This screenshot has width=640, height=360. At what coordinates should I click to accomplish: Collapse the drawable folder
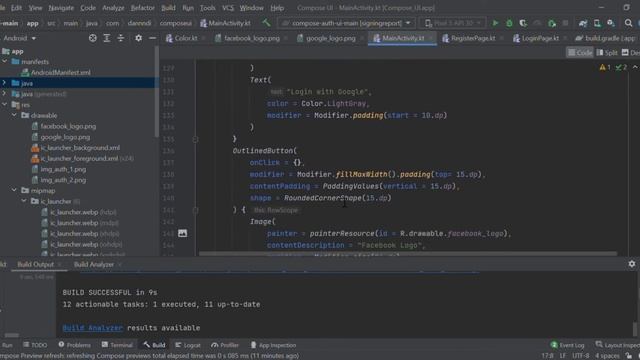tap(14, 115)
